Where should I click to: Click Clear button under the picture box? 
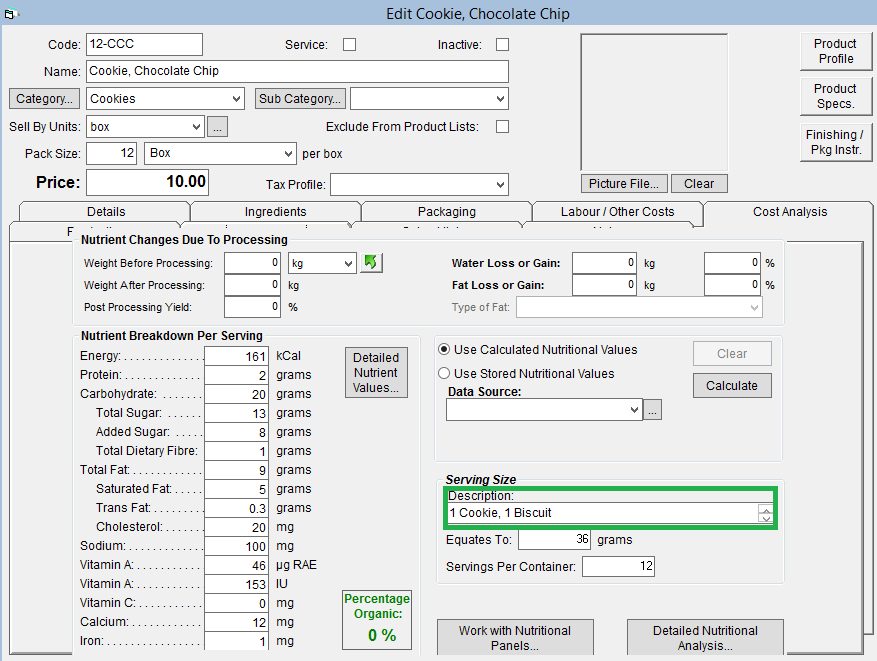[699, 183]
